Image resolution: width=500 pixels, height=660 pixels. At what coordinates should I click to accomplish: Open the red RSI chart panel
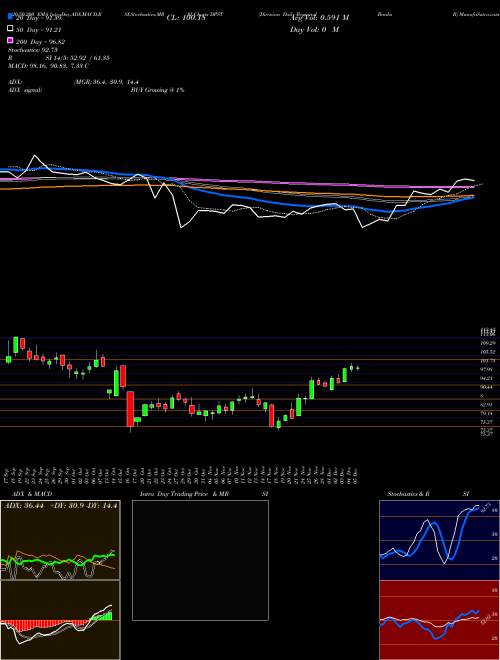pyautogui.click(x=439, y=620)
